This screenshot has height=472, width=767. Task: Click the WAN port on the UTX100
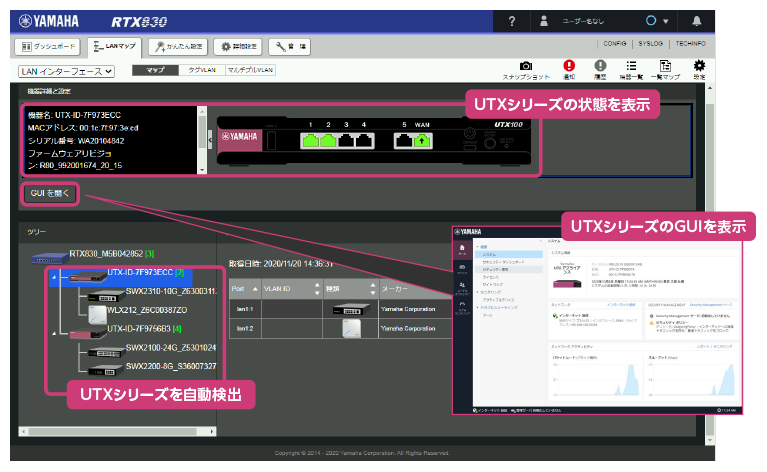(422, 141)
